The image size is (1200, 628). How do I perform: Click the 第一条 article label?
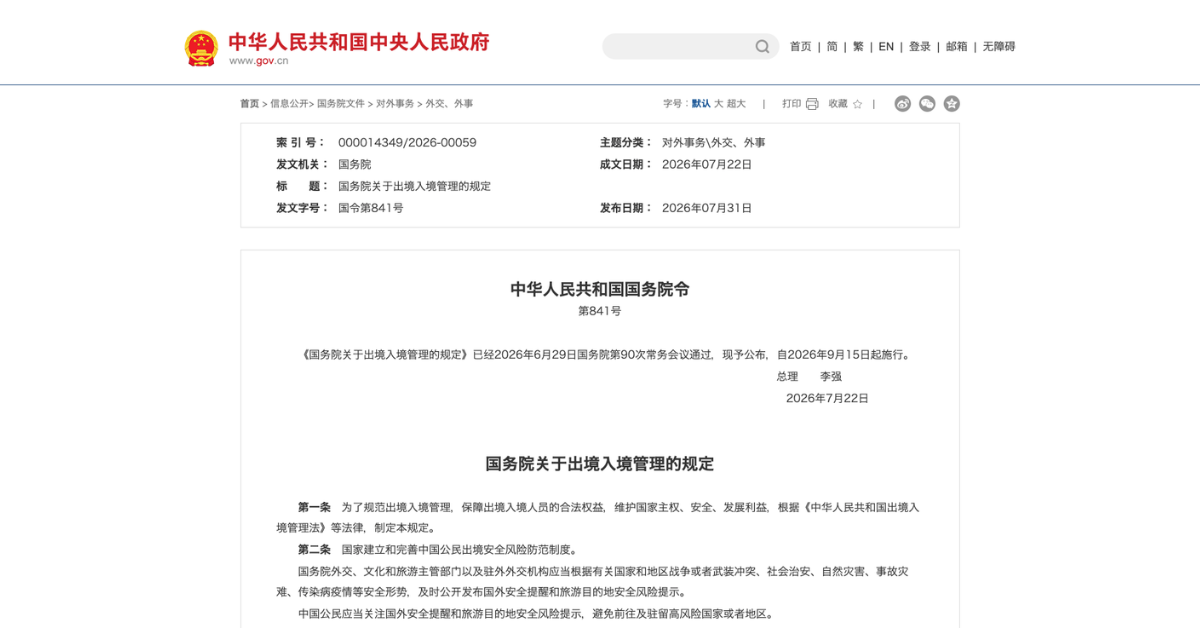314,508
